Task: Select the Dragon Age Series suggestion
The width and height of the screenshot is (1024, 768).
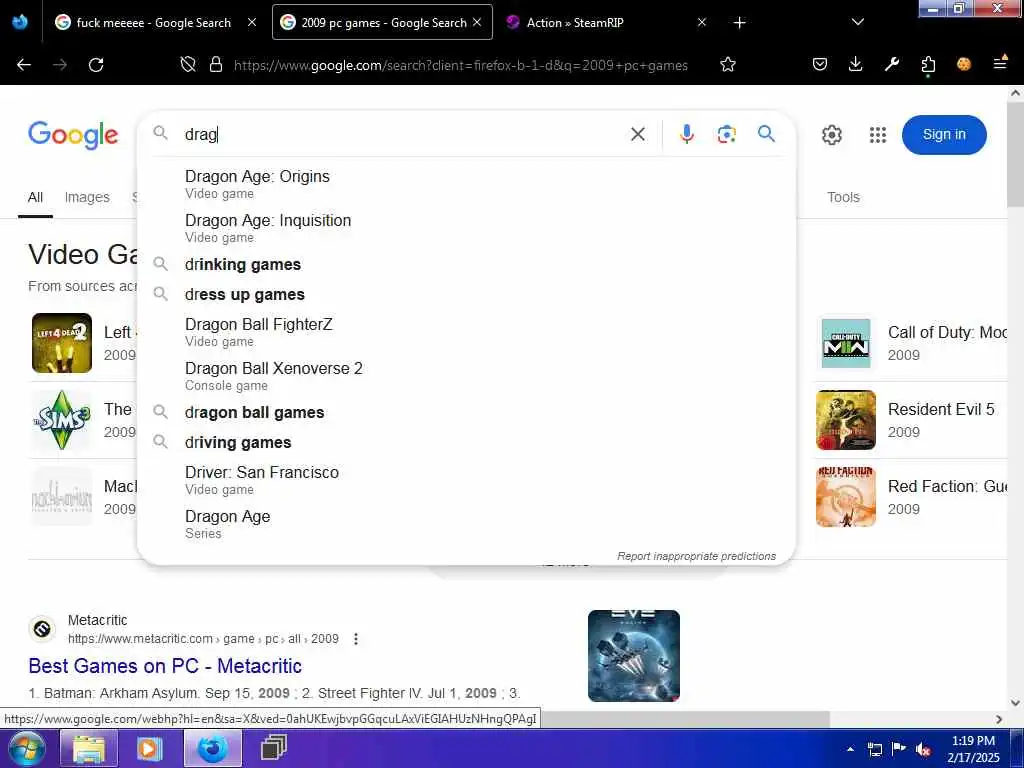Action: coord(466,524)
